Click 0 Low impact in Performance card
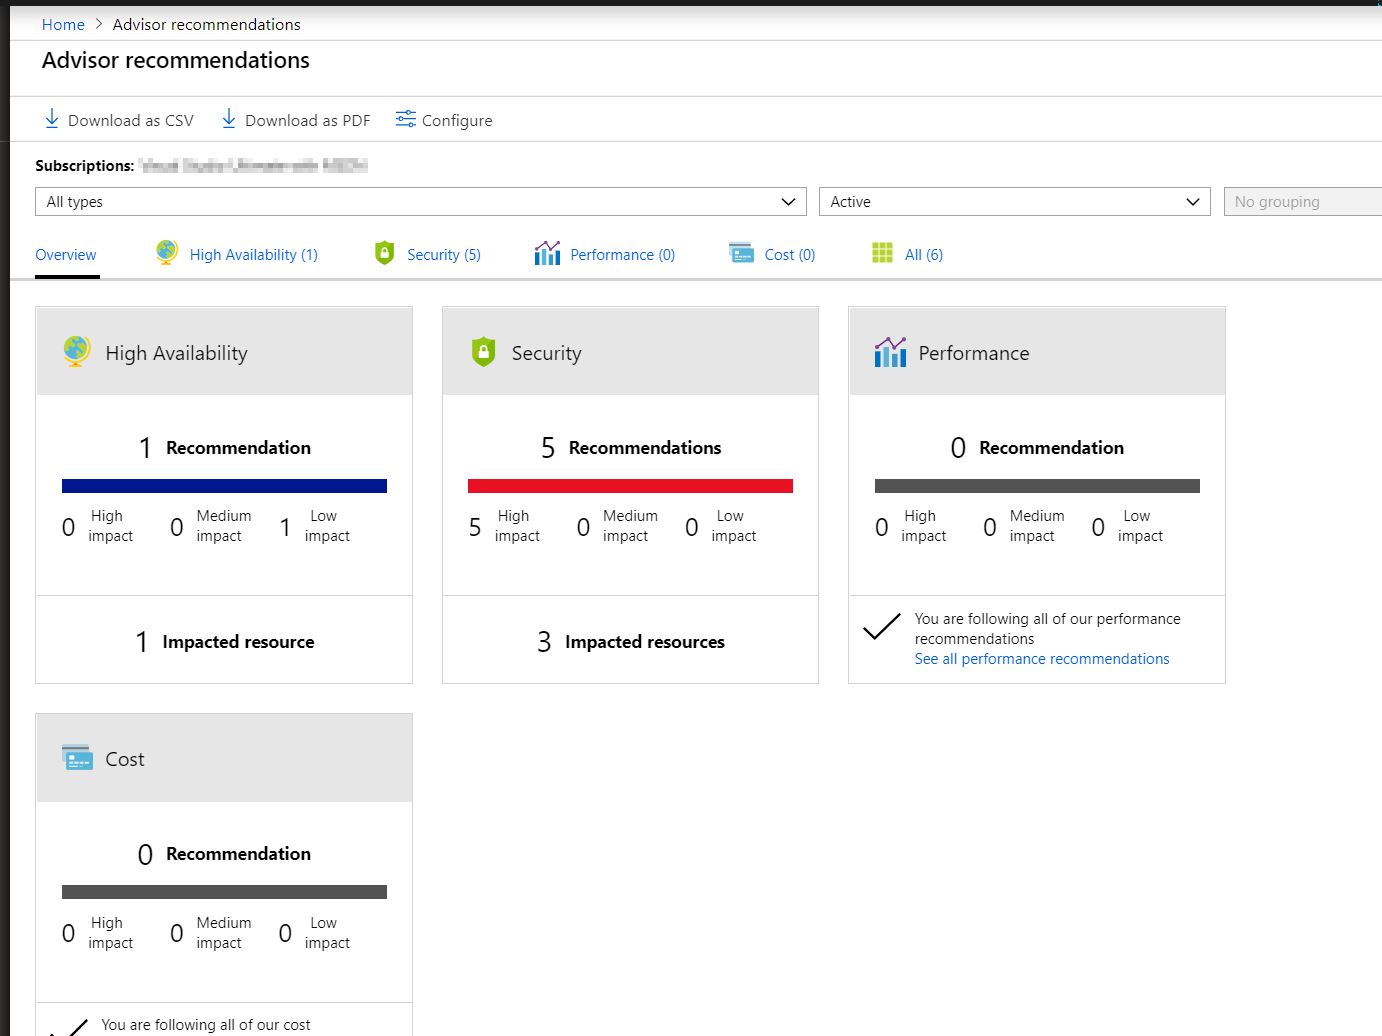Screen dimensions: 1382x1036 pyautogui.click(x=1127, y=526)
